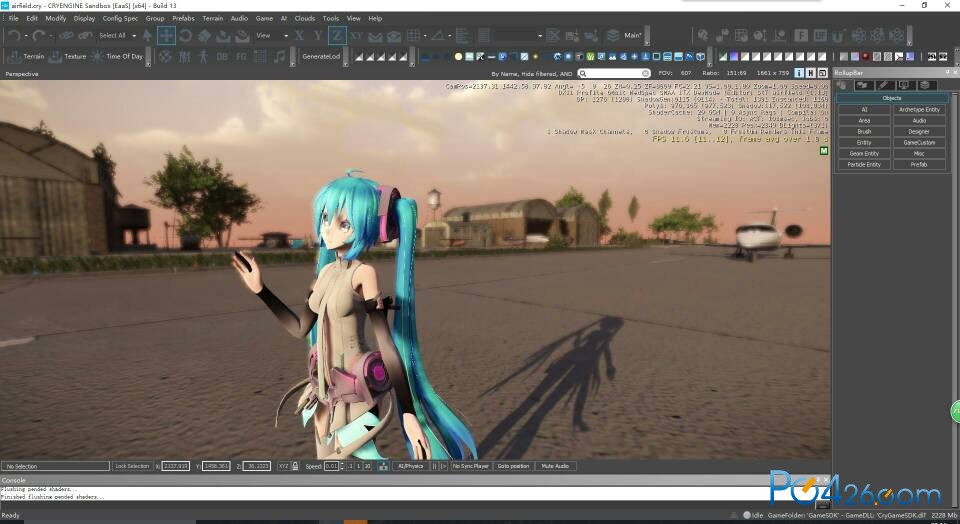Image resolution: width=960 pixels, height=524 pixels.
Task: Click the Redo arrow icon
Action: pos(38,36)
